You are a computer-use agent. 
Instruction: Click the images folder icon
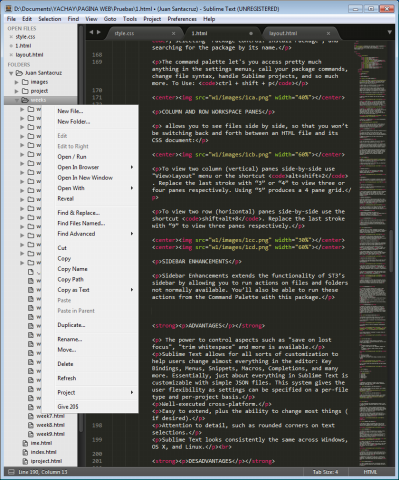point(25,82)
